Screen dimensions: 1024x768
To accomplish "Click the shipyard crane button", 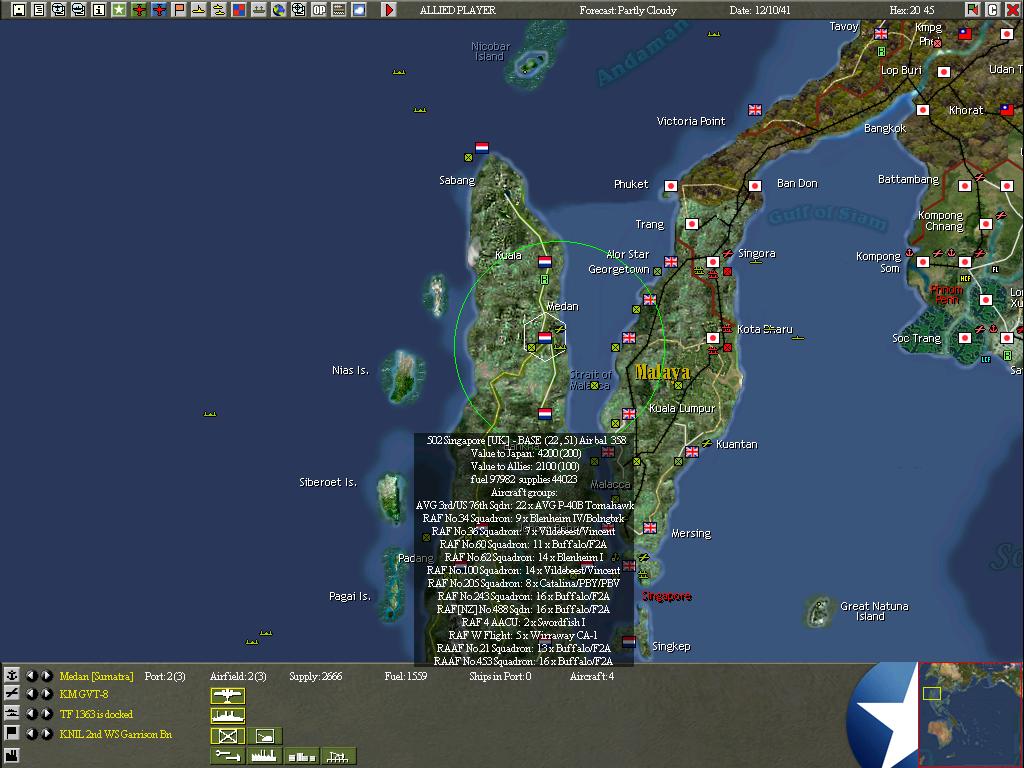I will 339,756.
